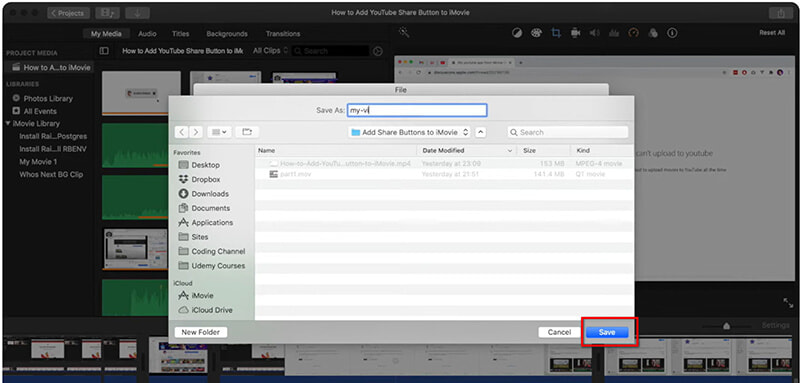Open the Coding Channel folder in Favorites
This screenshot has height=383, width=800.
212,251
